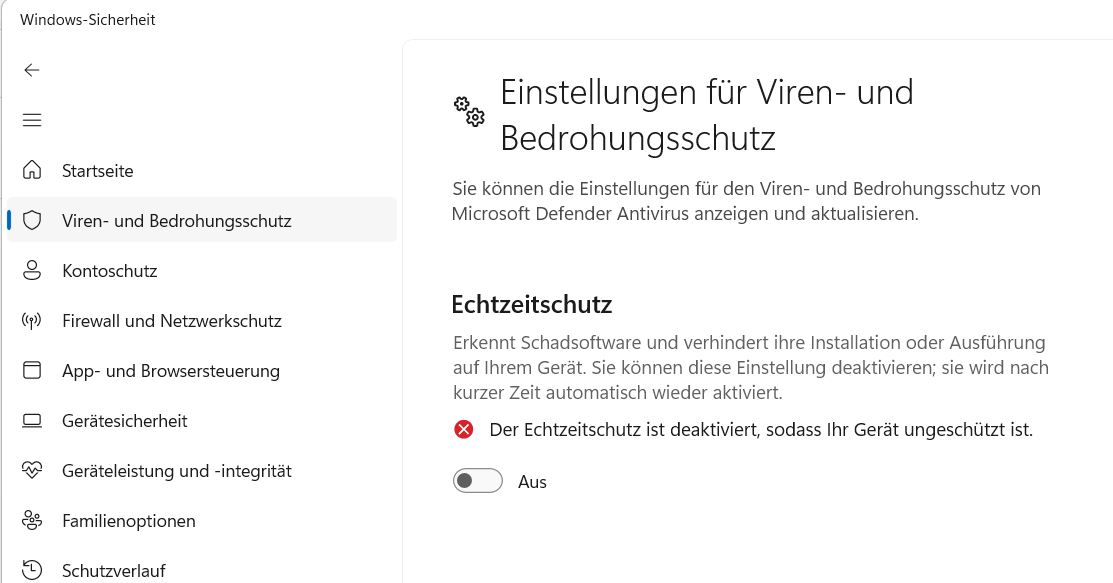Viewport: 1113px width, 583px height.
Task: Select Viren- und Bedrohungsschutz menu item
Action: [x=176, y=221]
